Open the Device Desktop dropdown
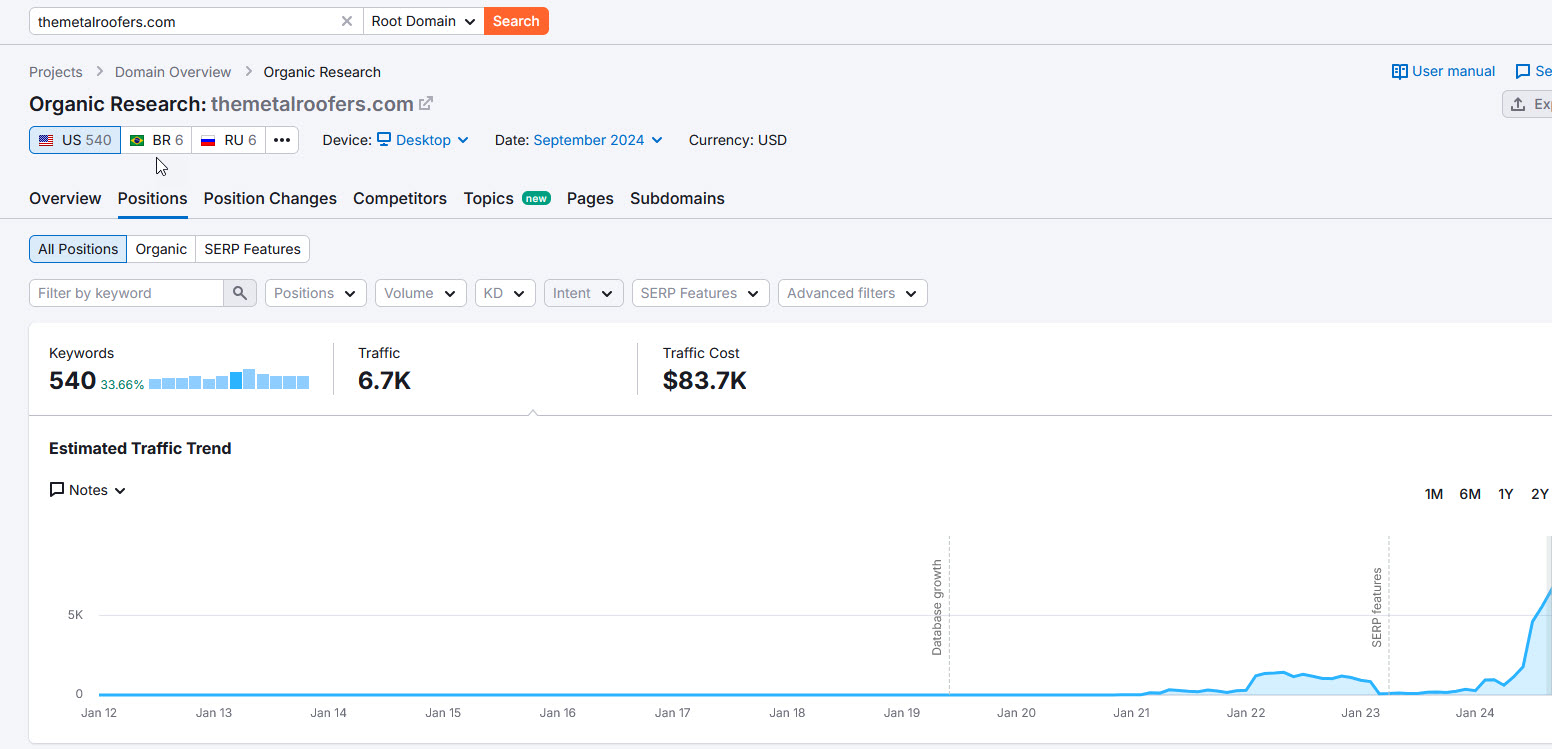The image size is (1552, 749). [423, 140]
